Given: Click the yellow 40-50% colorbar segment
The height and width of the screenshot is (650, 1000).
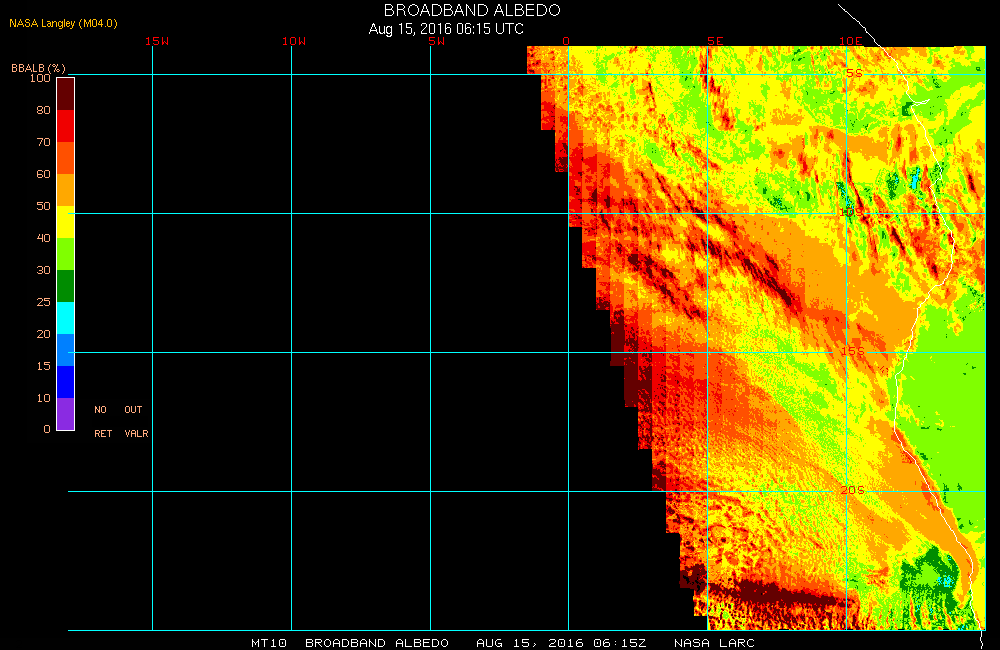Looking at the screenshot, I should coord(66,222).
